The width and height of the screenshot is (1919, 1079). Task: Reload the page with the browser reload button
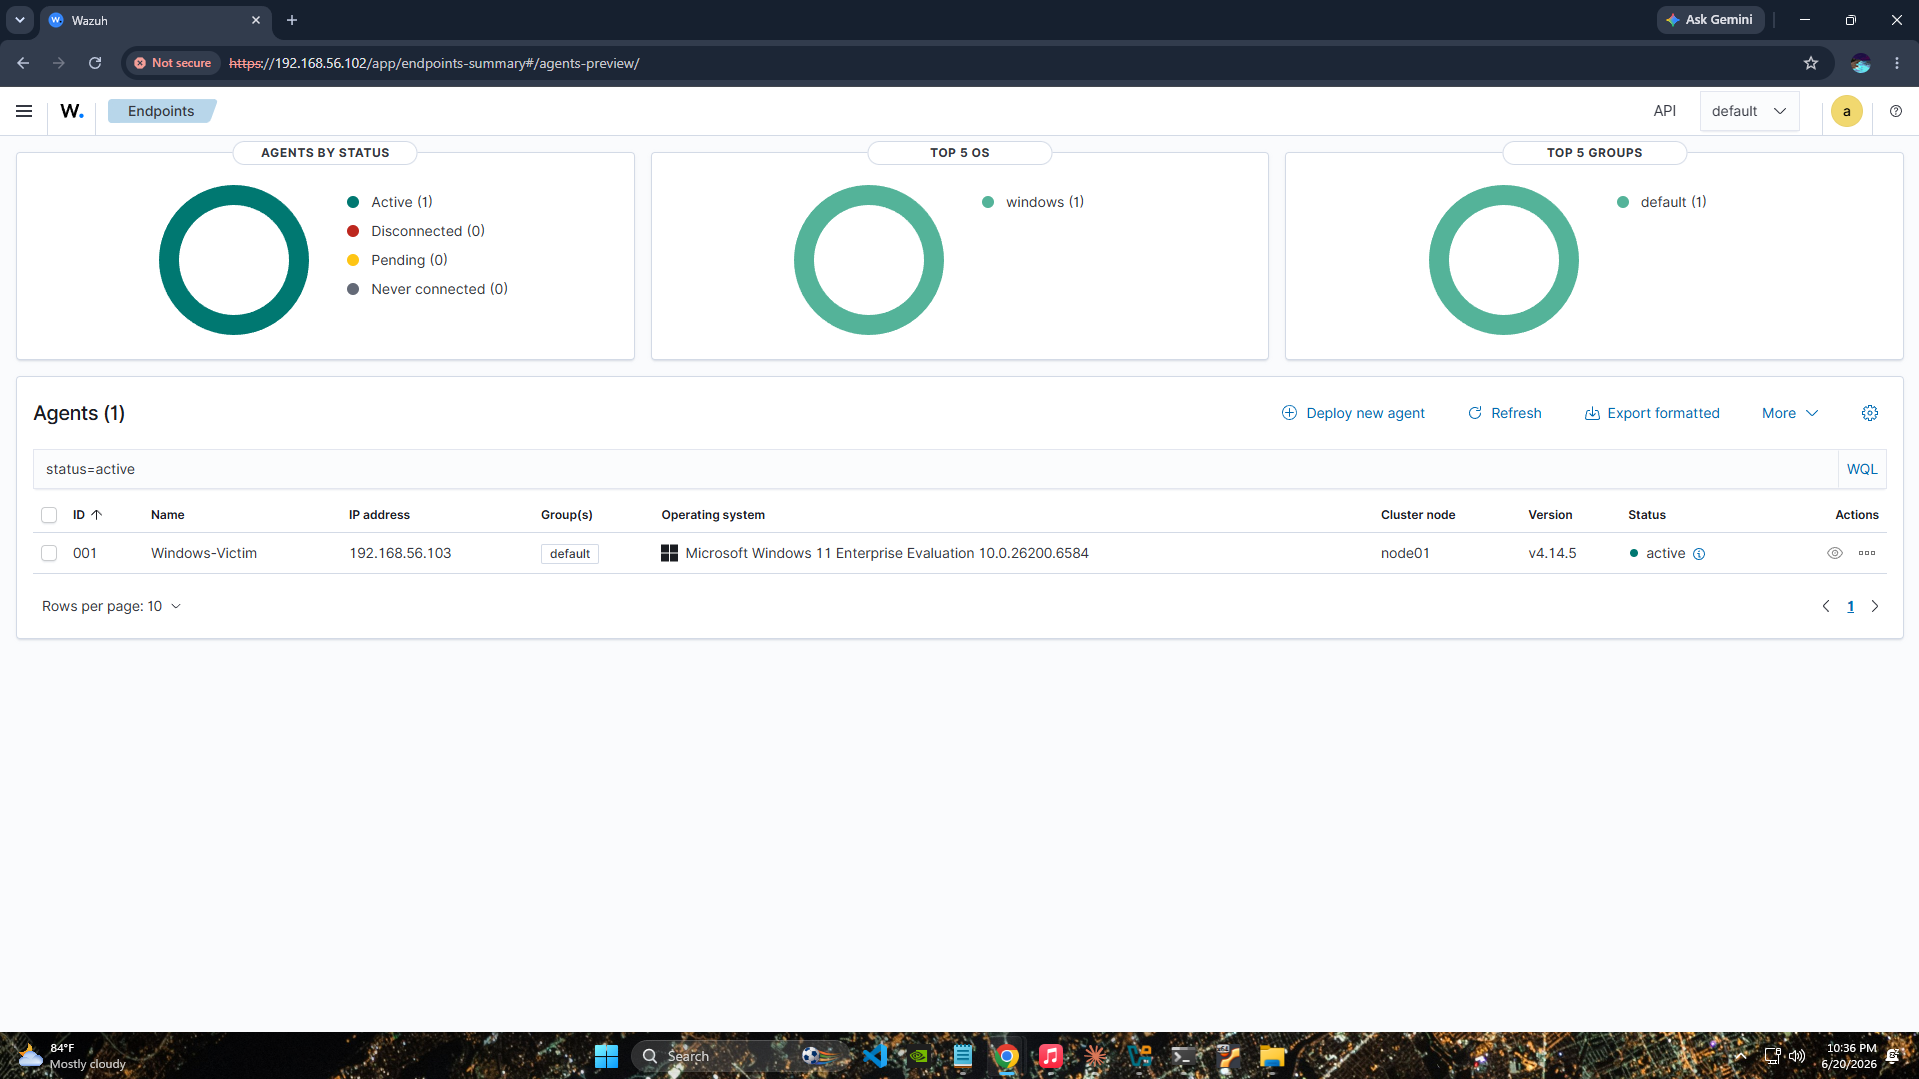95,63
